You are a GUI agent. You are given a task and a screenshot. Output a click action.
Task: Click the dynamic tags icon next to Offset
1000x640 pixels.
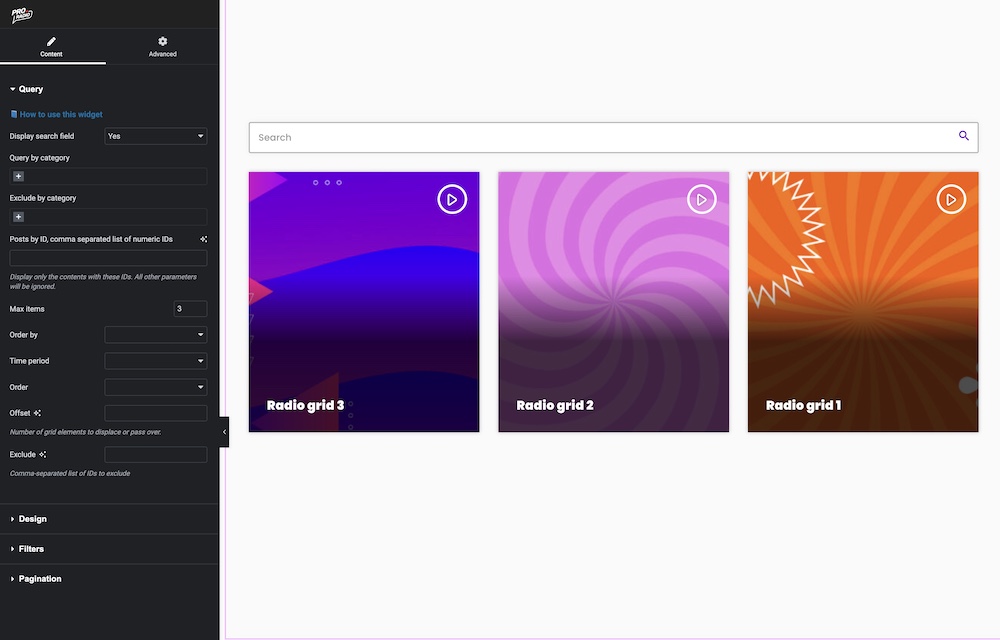[x=38, y=413]
